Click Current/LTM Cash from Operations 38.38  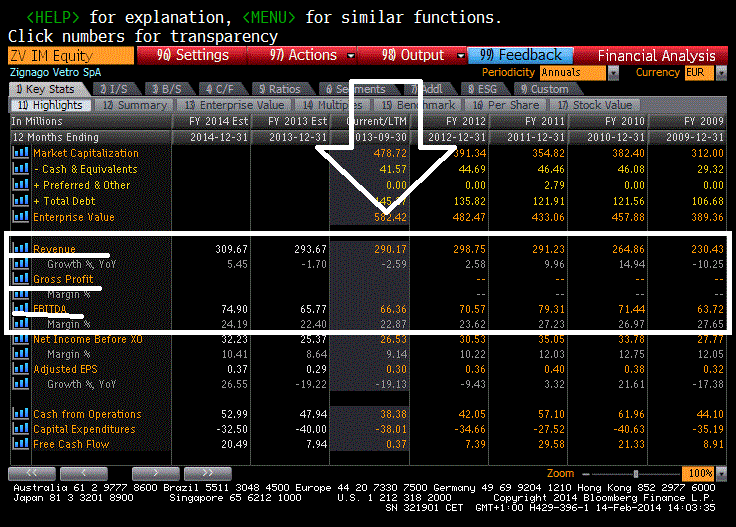(x=393, y=414)
